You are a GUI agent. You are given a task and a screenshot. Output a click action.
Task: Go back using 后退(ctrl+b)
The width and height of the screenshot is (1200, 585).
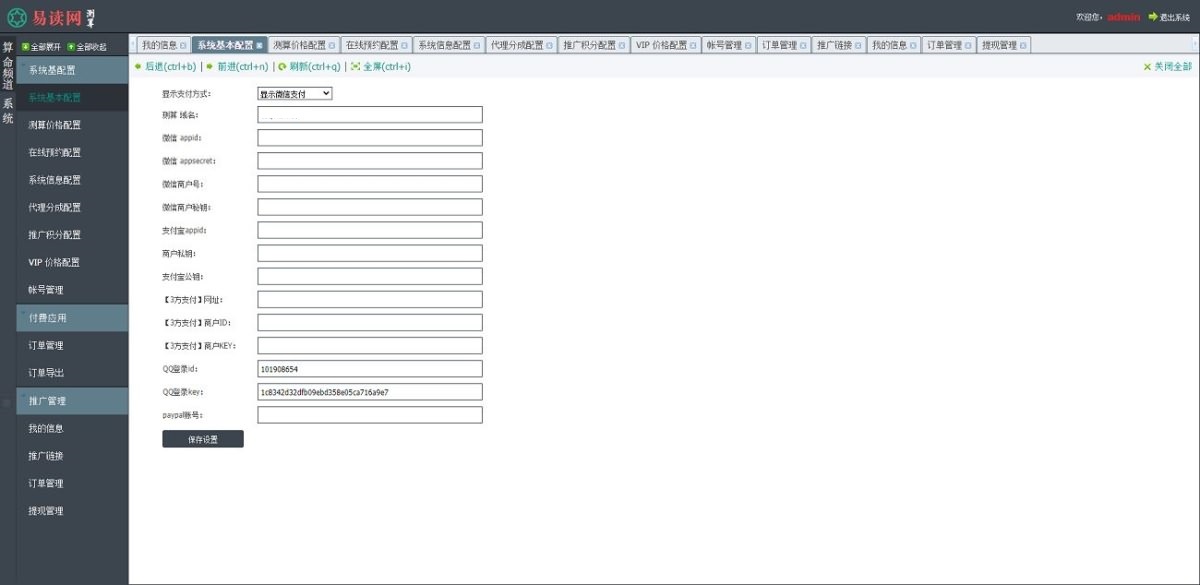coord(165,66)
